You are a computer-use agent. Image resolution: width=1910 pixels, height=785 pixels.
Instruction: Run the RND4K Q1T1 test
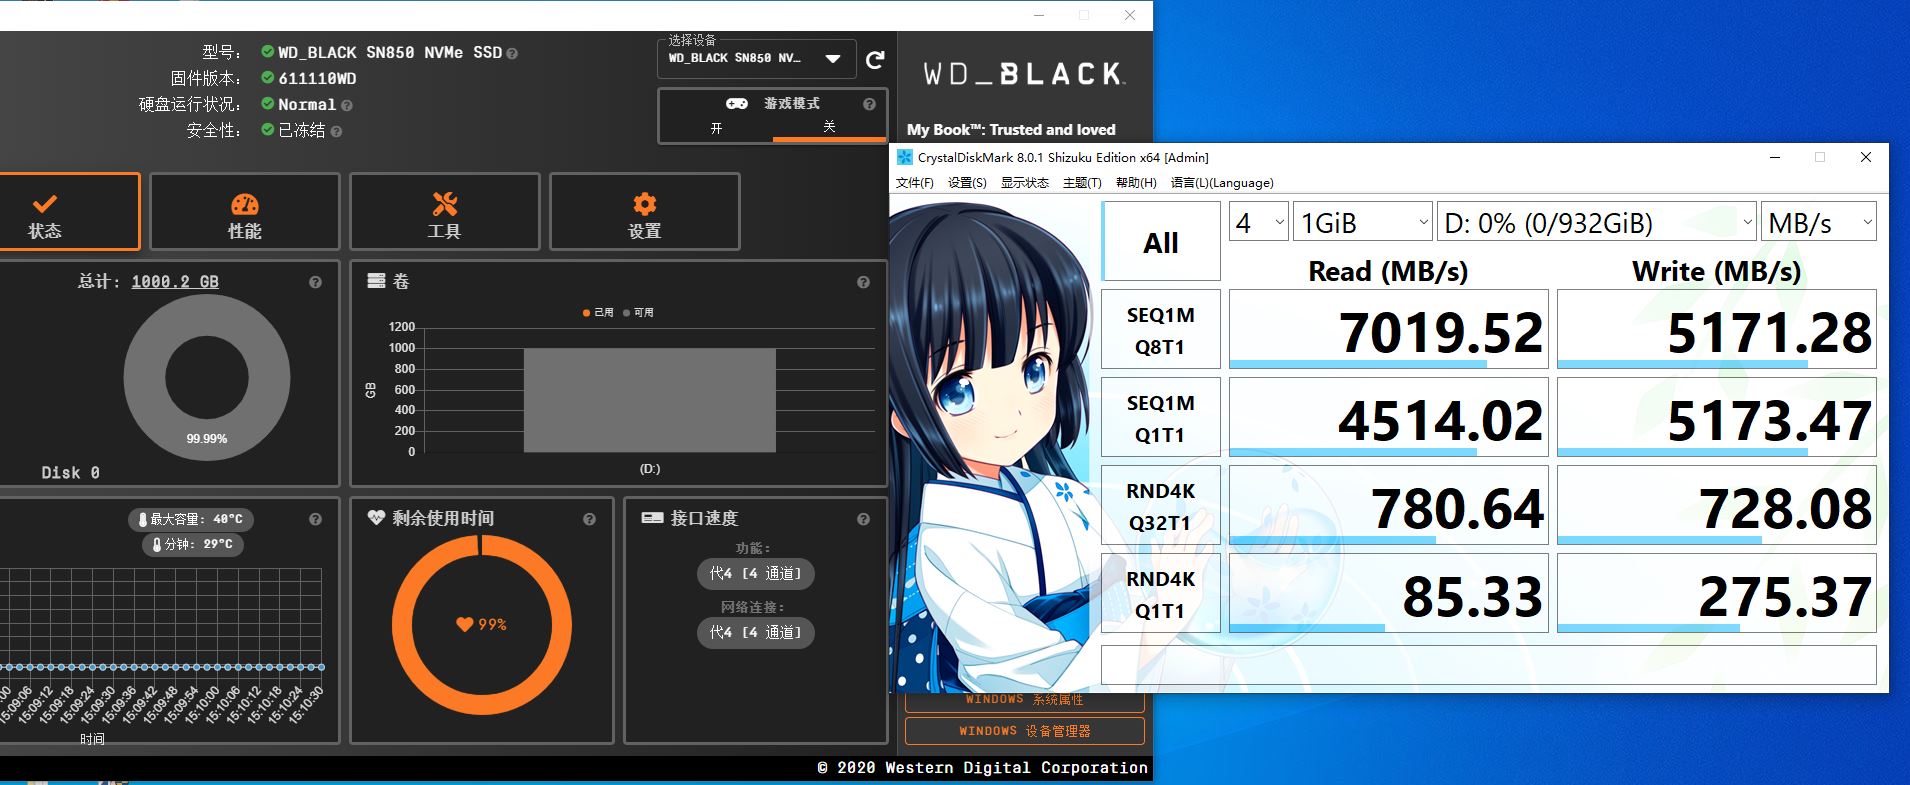click(1161, 594)
